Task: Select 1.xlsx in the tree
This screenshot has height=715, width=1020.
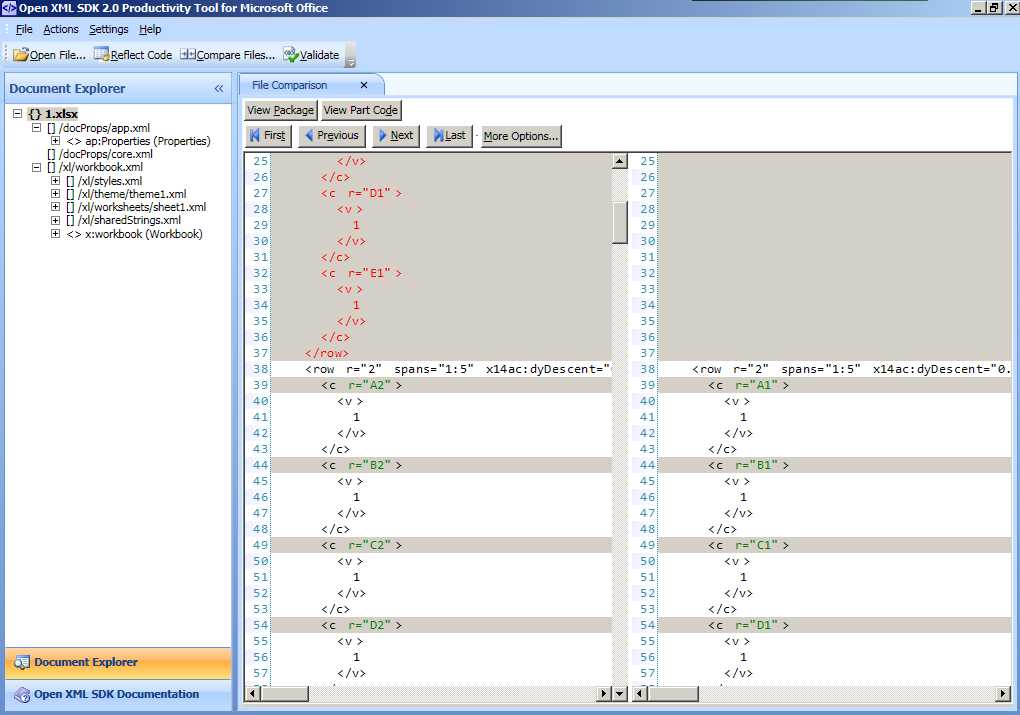Action: point(53,114)
